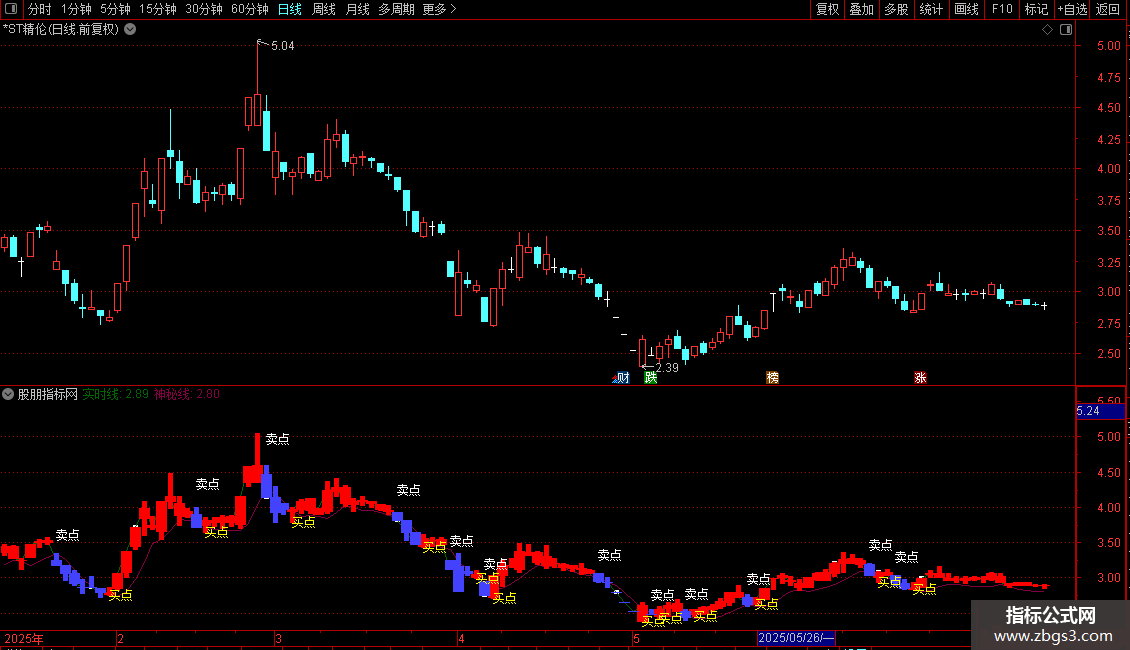The width and height of the screenshot is (1130, 650).
Task: Select the 周线 weekly chart tab
Action: (x=324, y=9)
